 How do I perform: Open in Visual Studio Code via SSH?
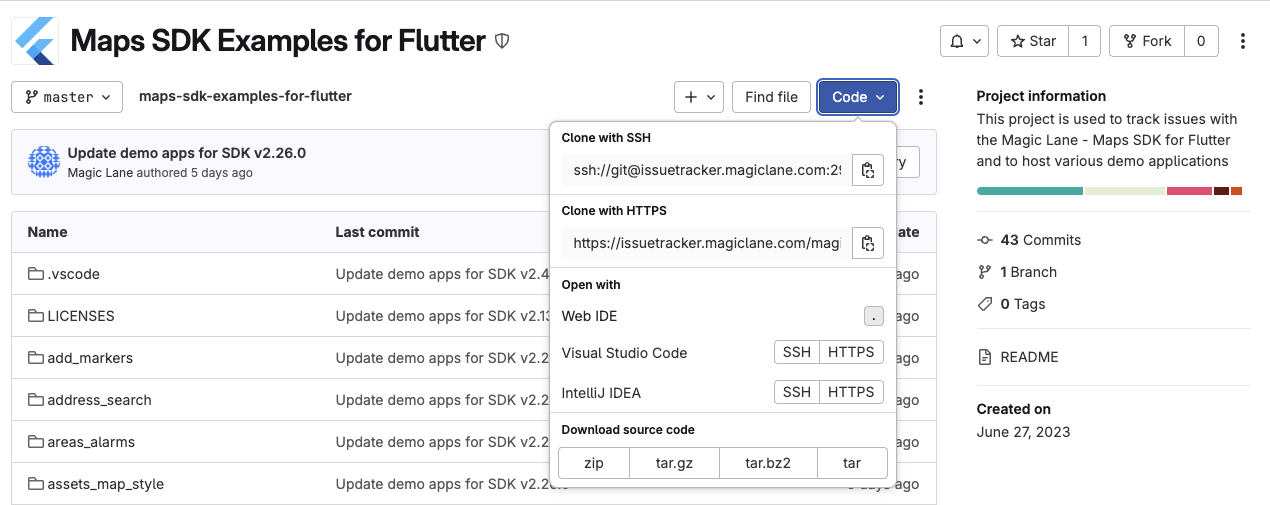[797, 352]
